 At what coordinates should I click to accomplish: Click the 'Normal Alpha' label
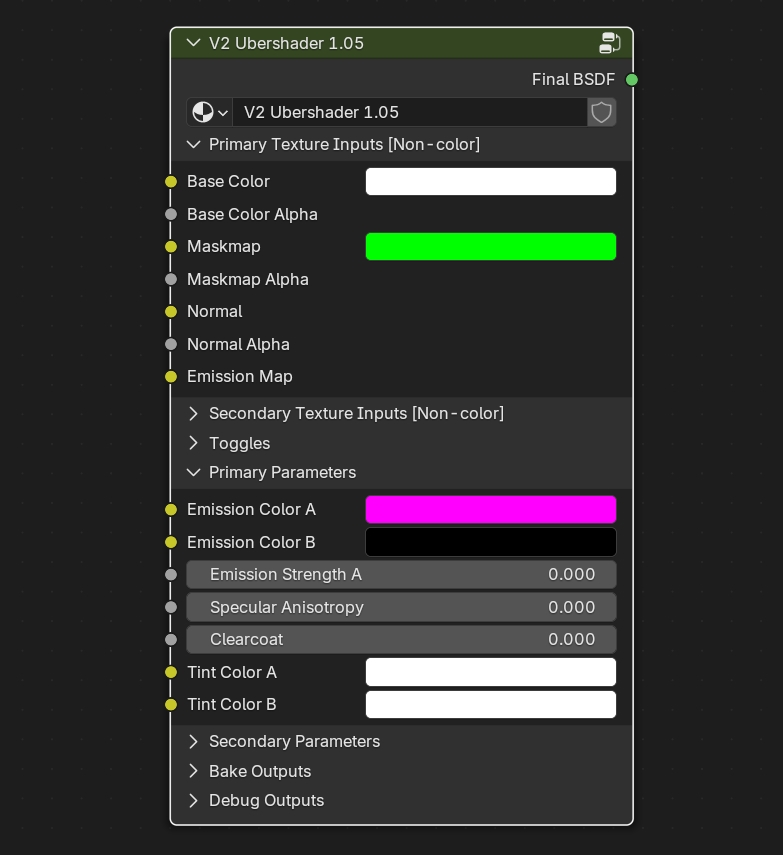(x=238, y=344)
